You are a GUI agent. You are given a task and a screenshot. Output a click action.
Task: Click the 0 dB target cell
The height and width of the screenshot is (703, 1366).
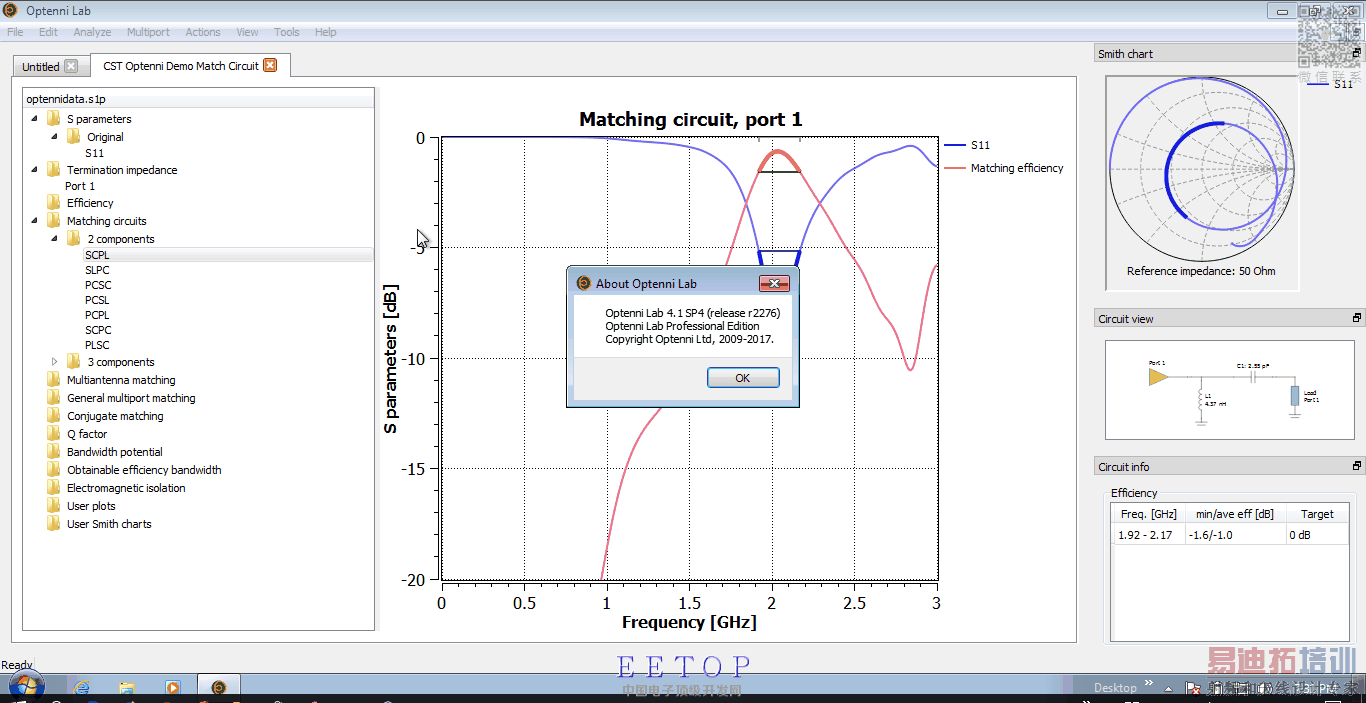tap(1317, 535)
